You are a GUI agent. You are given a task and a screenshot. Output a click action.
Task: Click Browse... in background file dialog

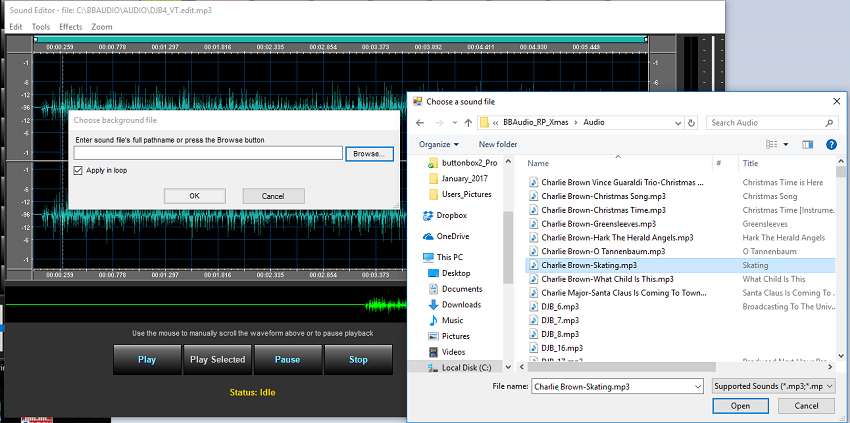(x=369, y=154)
